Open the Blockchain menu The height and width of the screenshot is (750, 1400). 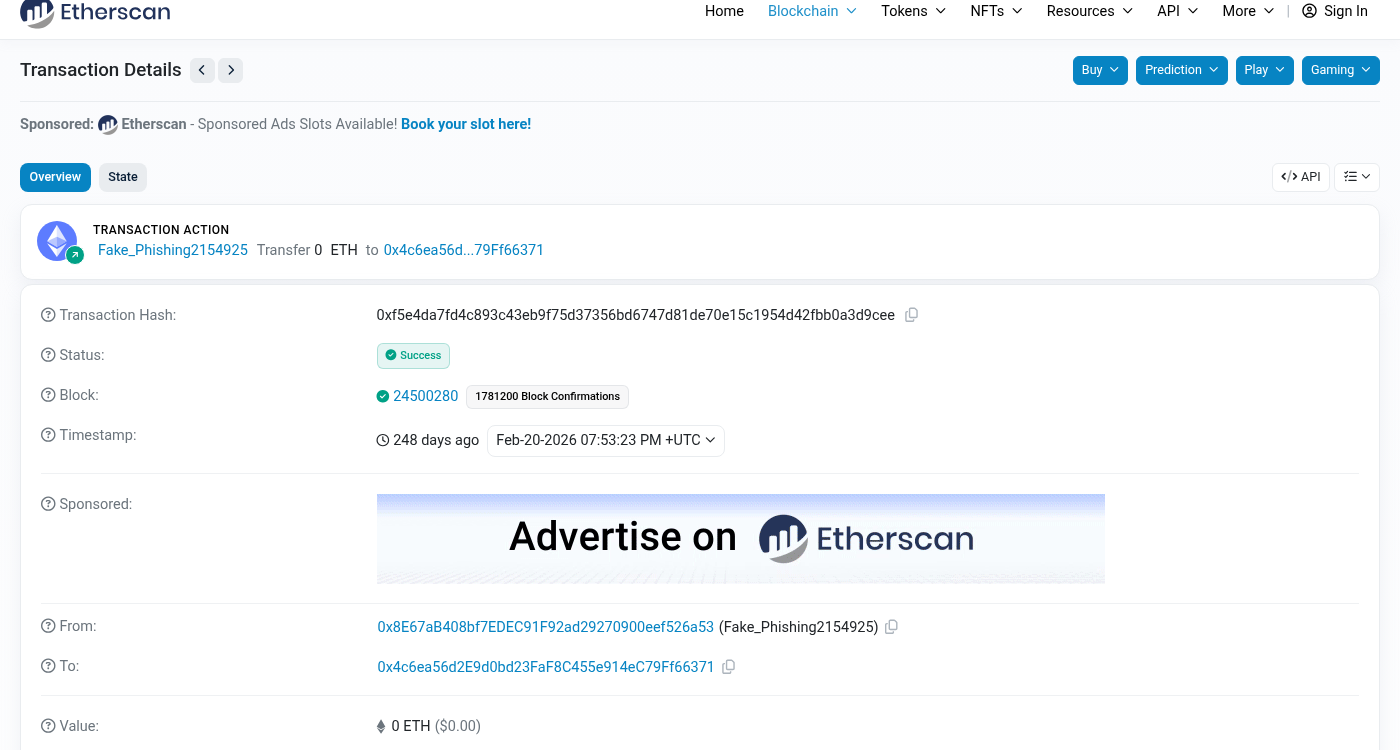pyautogui.click(x=812, y=11)
